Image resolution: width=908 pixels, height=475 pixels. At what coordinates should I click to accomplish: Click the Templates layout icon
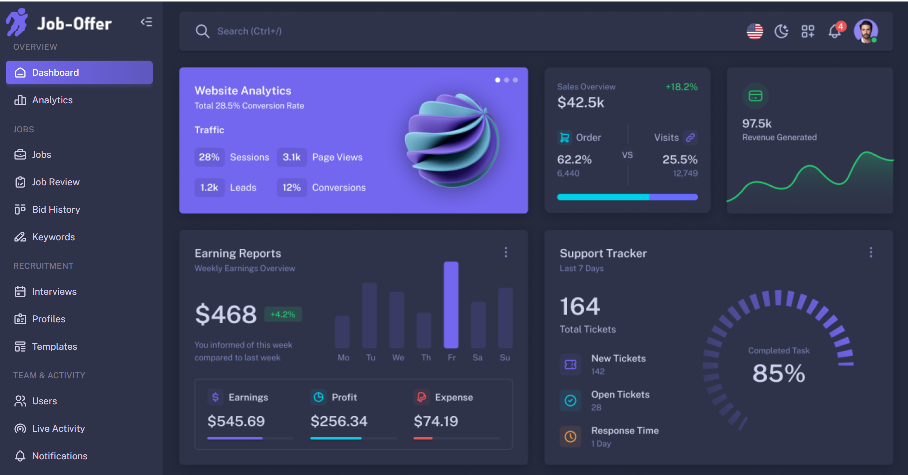[x=20, y=346]
